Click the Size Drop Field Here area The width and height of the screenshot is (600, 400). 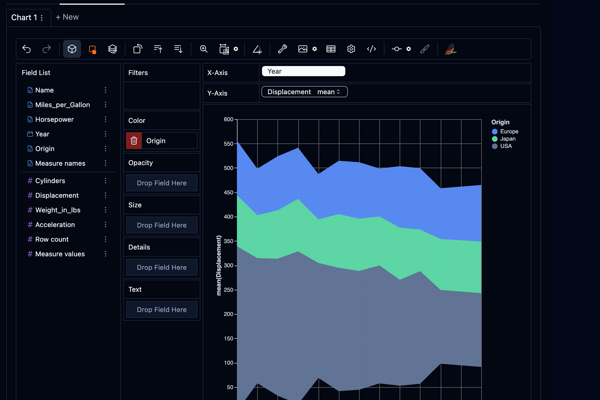162,225
